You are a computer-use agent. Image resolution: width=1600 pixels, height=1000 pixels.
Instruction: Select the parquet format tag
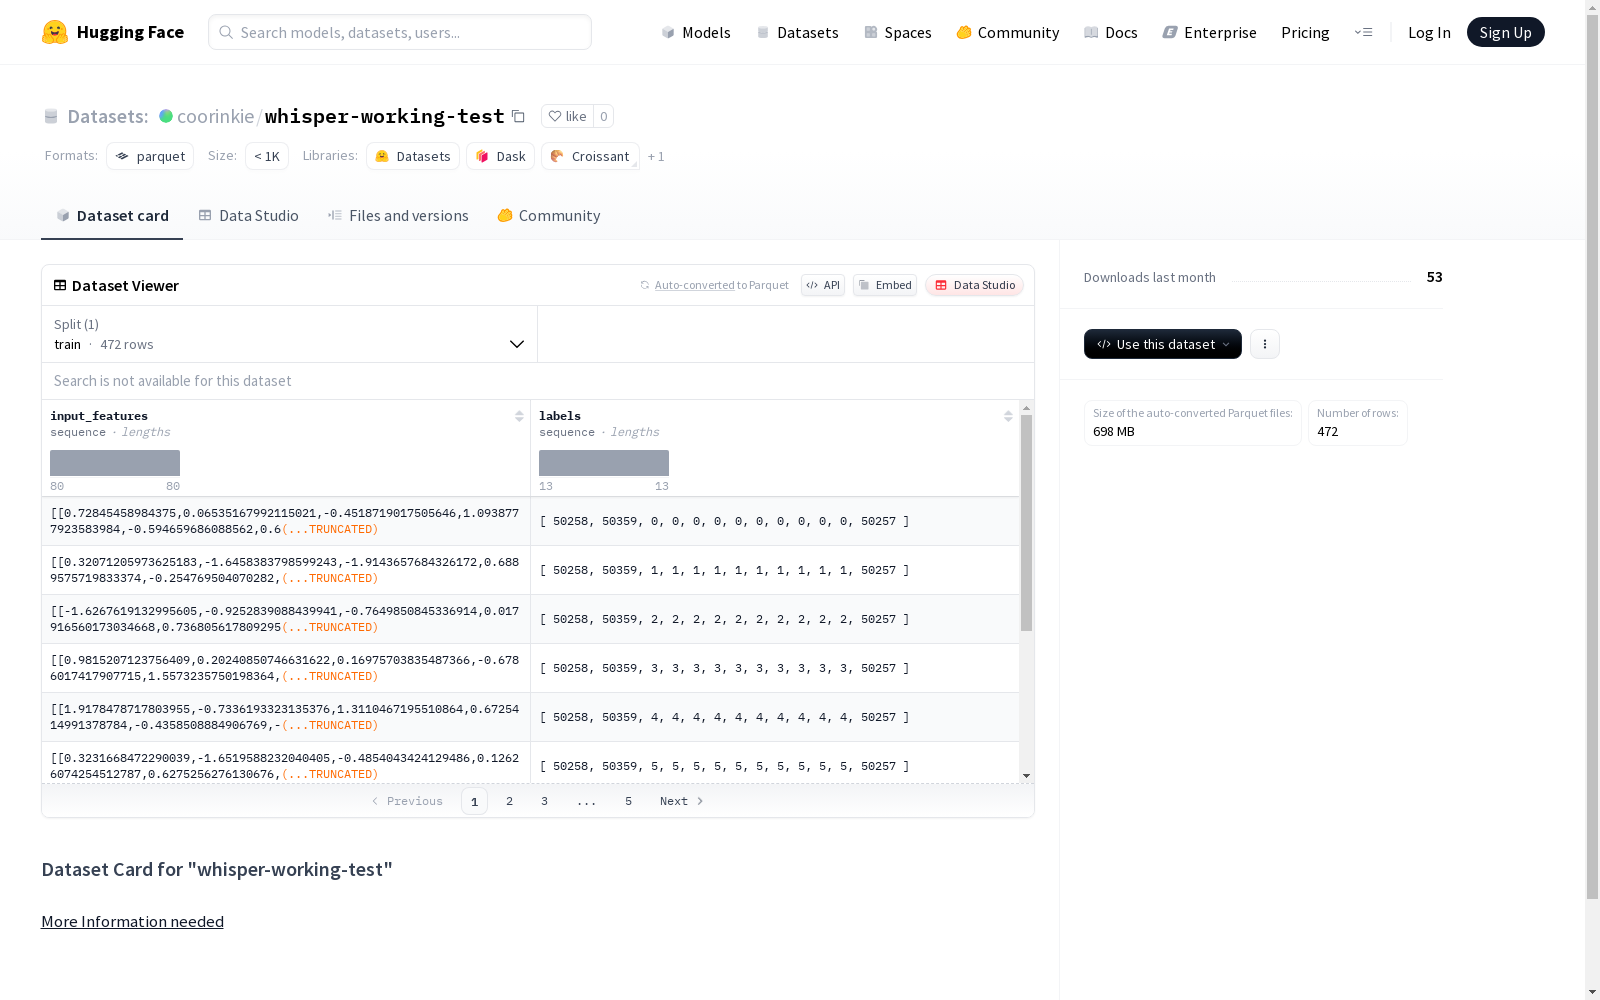coord(150,156)
